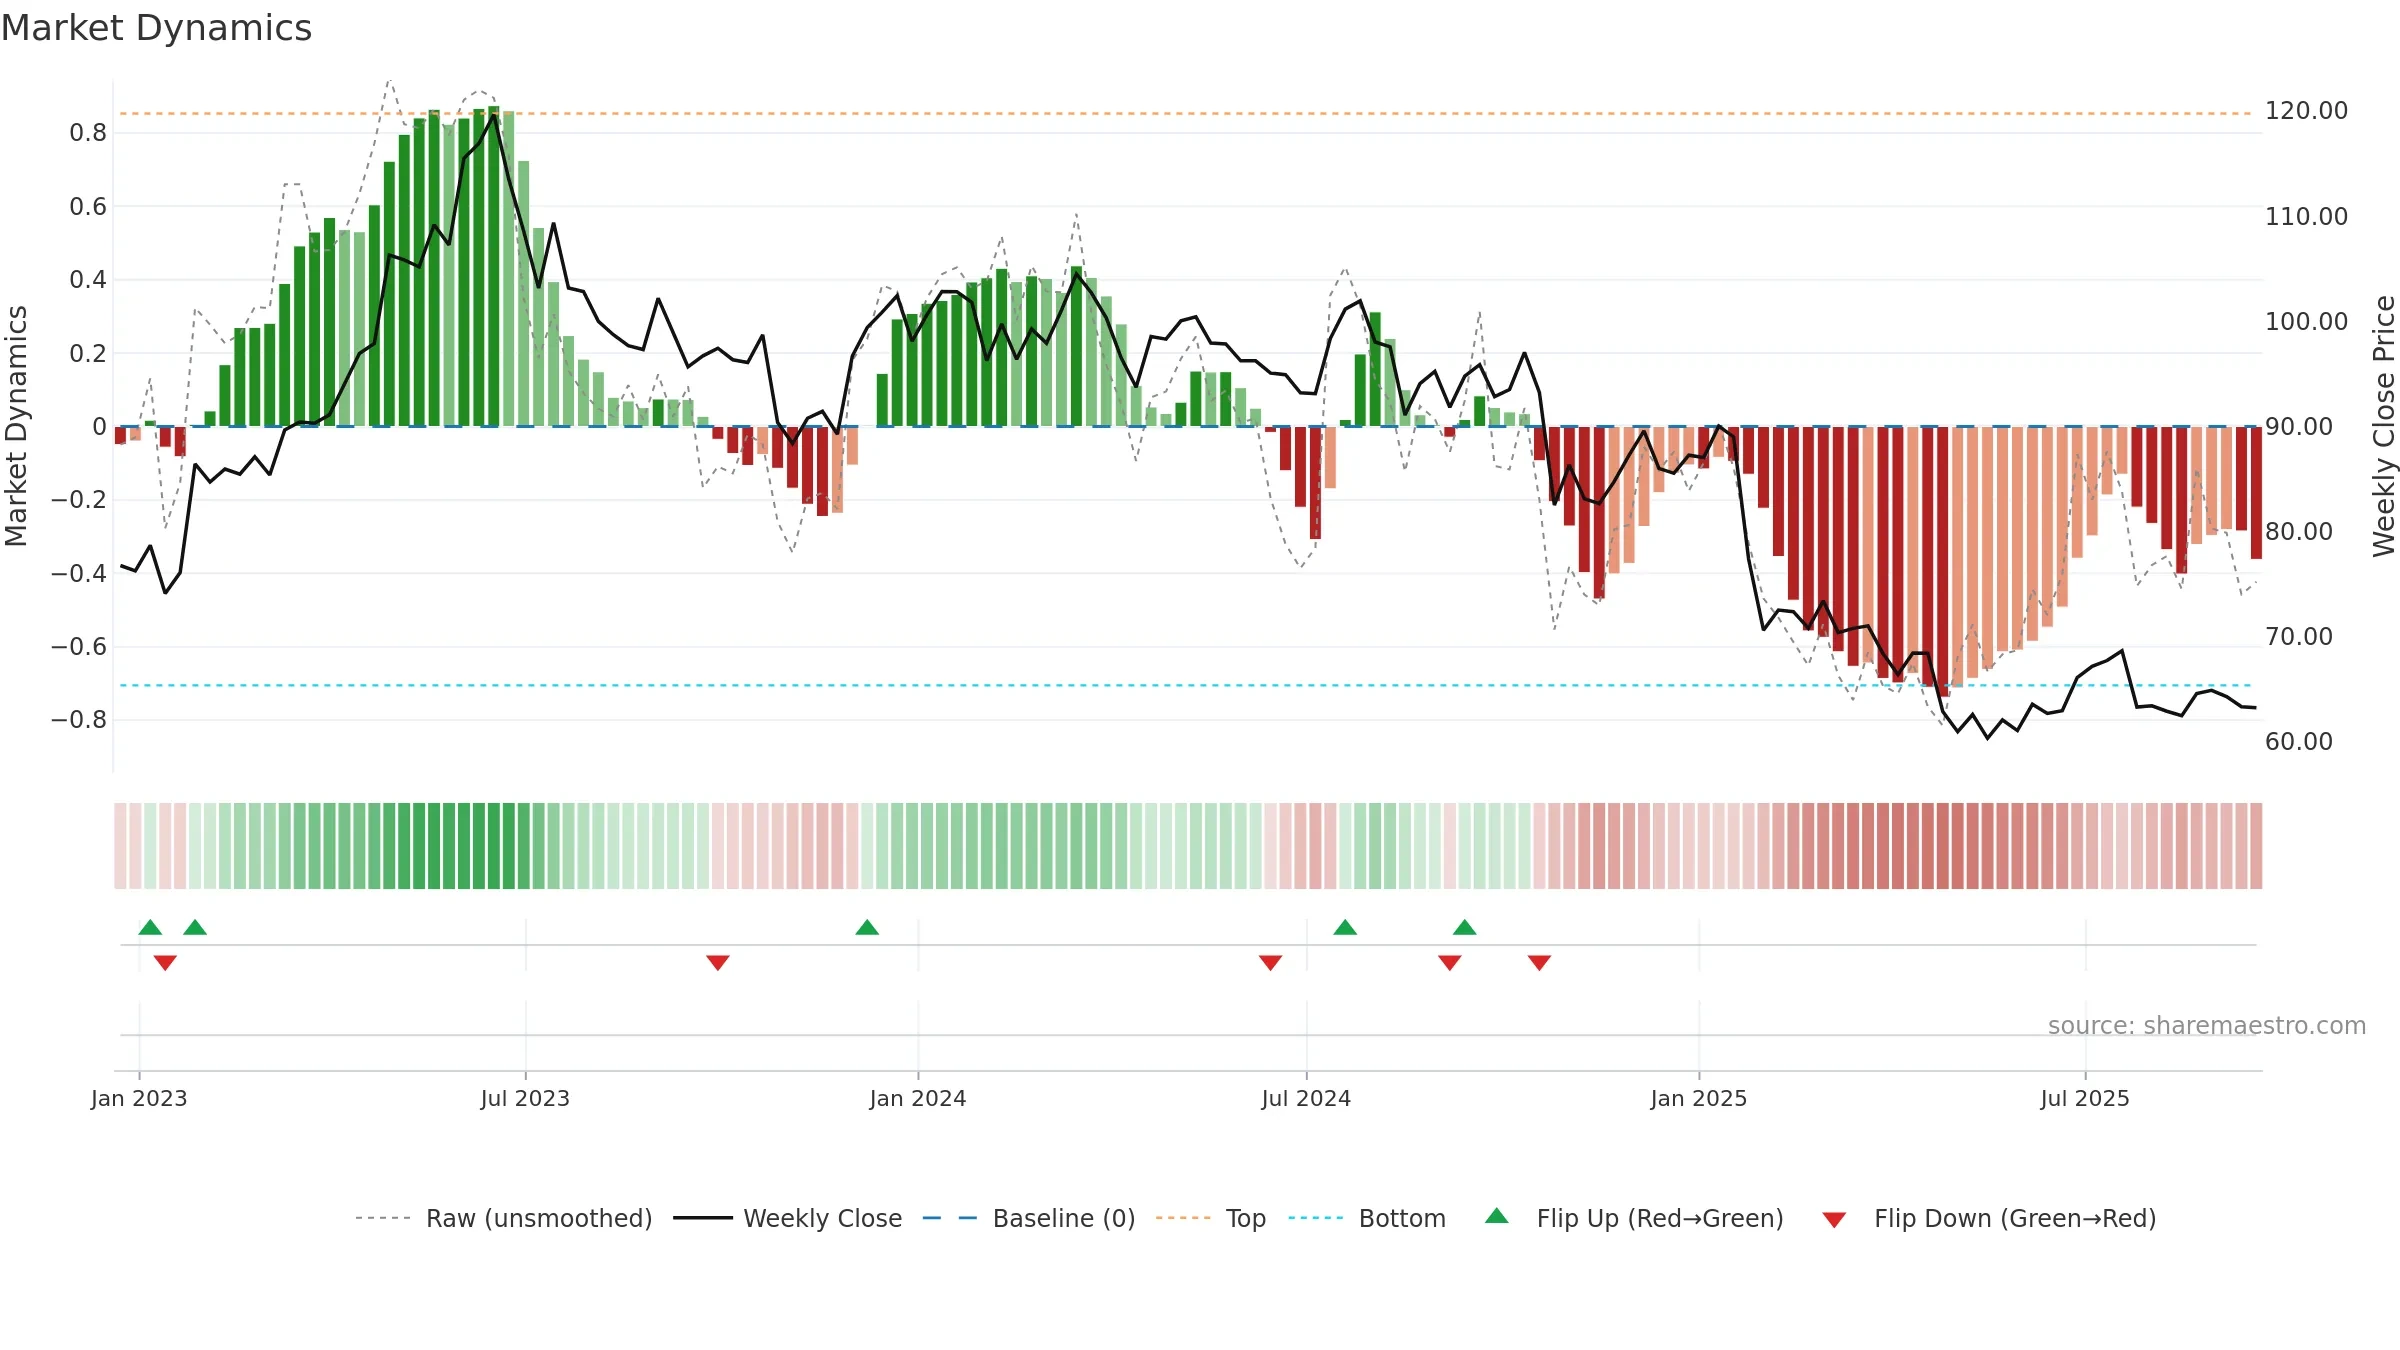Viewport: 2400px width, 1350px height.
Task: Click the 70.00 right-axis price label
Action: [2299, 636]
